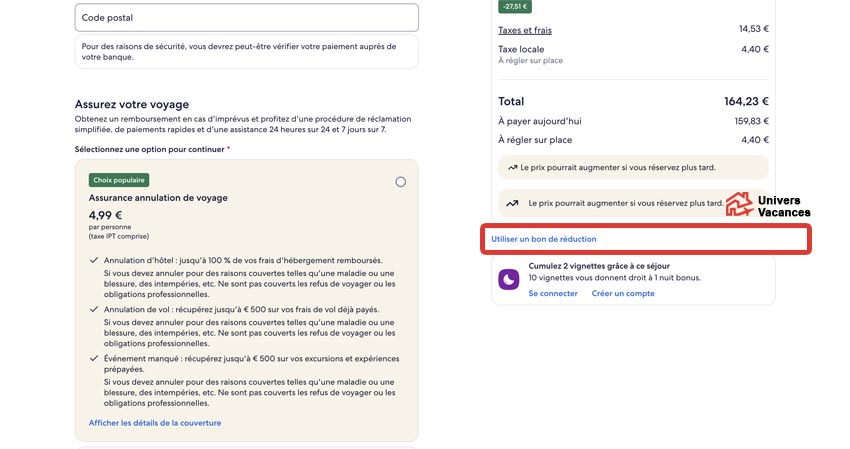Click the Se connecter link
850x449 pixels.
553,293
